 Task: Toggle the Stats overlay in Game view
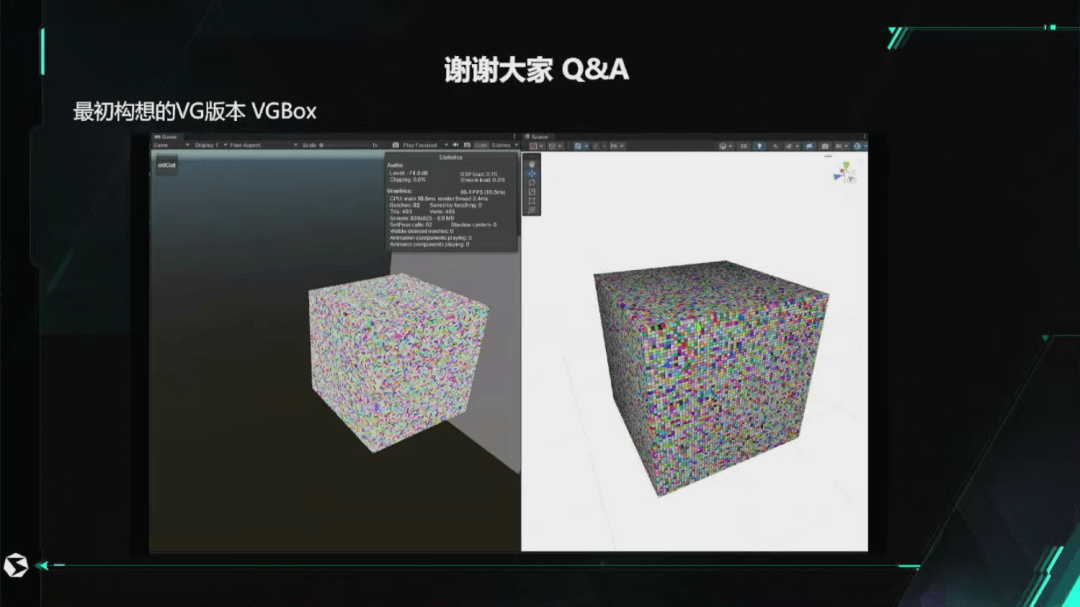click(x=481, y=145)
